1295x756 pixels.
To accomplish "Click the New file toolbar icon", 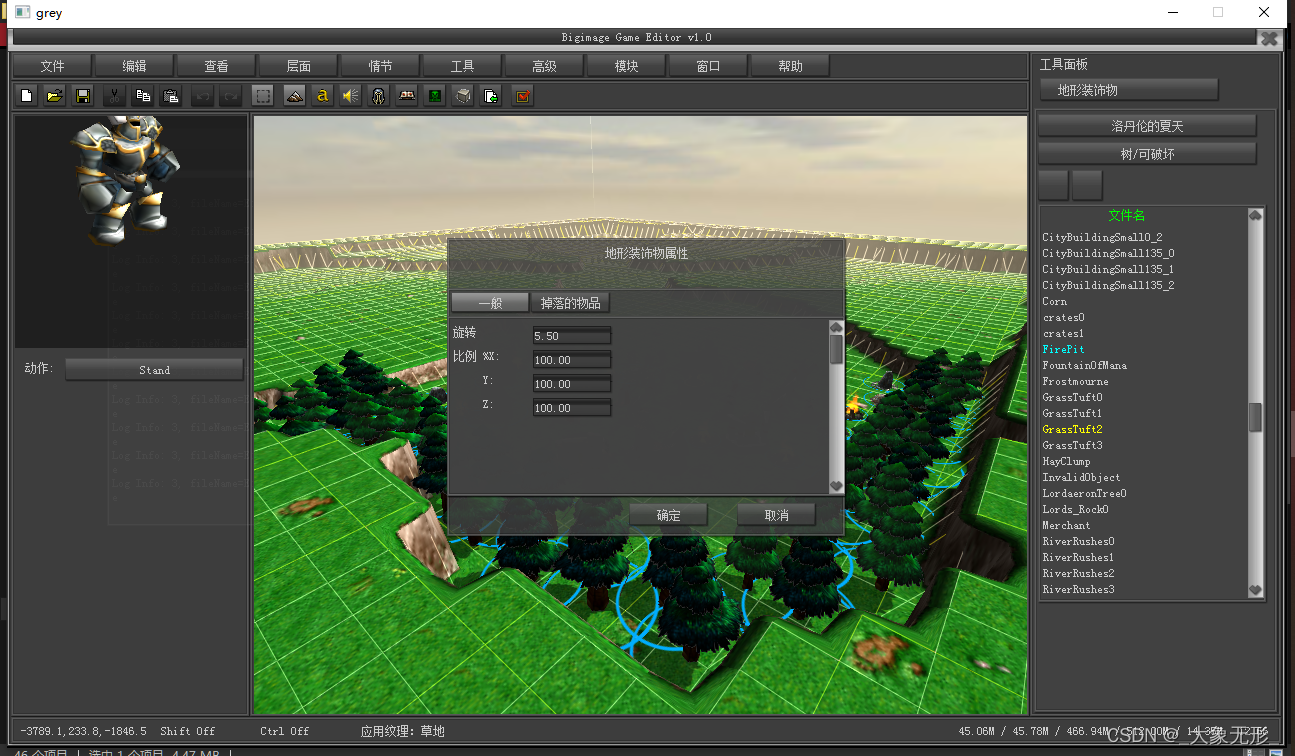I will coord(27,96).
